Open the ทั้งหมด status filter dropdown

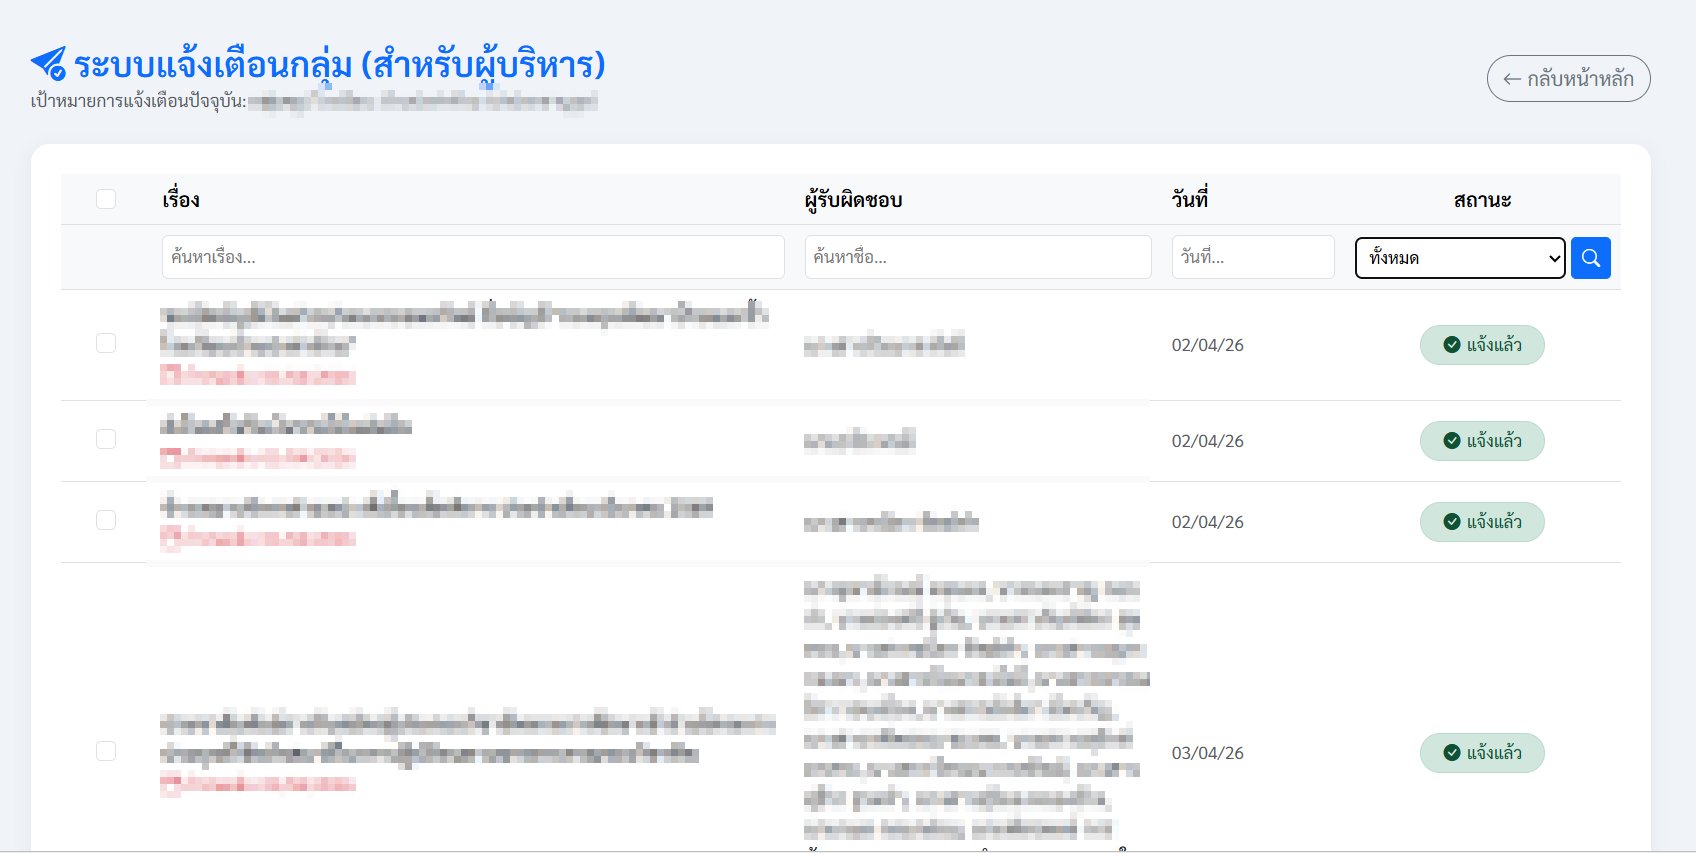pos(1459,258)
